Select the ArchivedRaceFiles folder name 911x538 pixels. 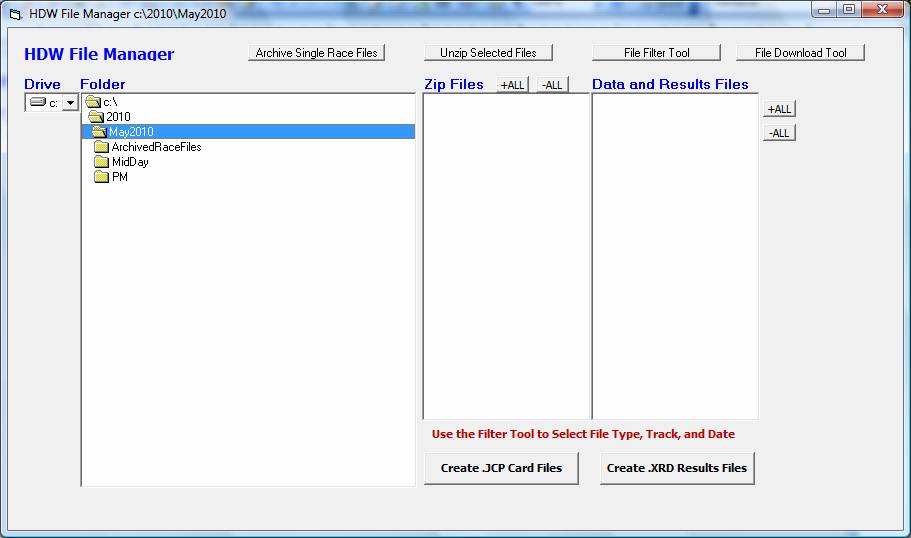[156, 147]
